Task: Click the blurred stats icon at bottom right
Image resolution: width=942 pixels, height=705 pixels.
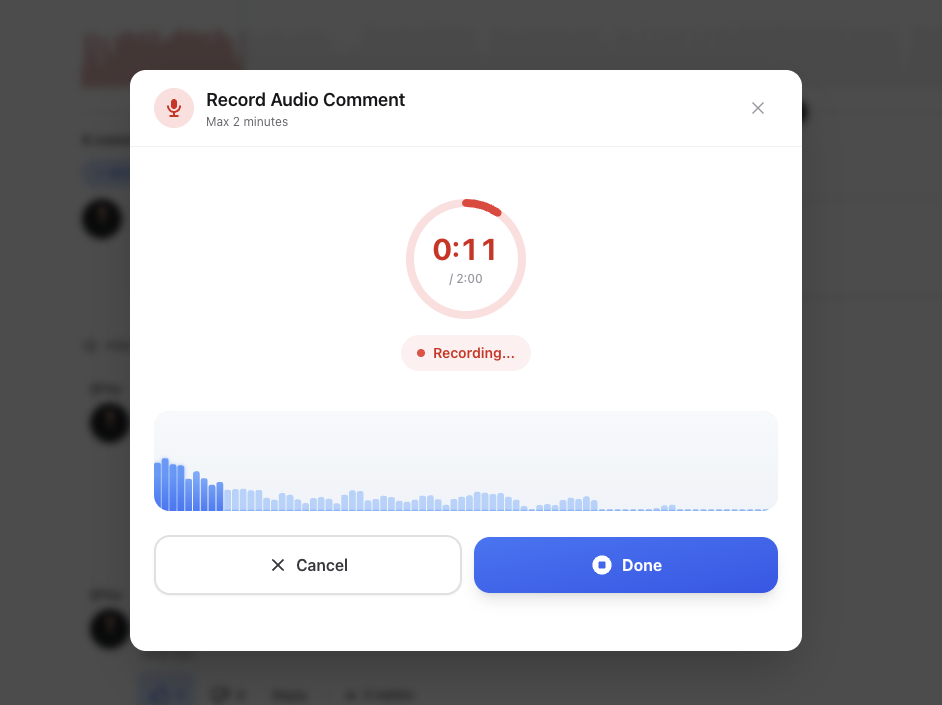Action: click(351, 693)
